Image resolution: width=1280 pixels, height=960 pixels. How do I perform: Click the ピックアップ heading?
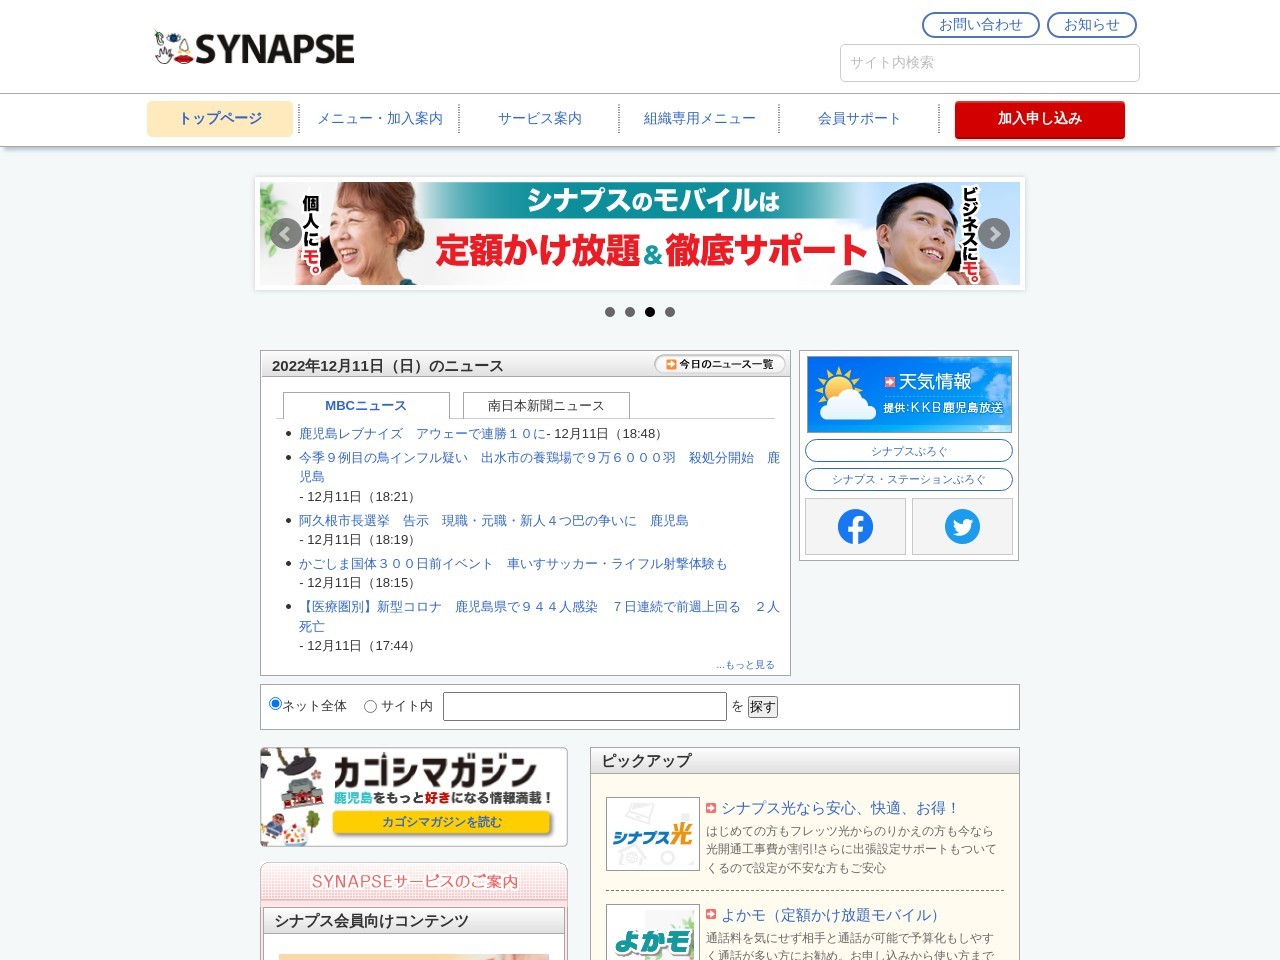pyautogui.click(x=646, y=761)
